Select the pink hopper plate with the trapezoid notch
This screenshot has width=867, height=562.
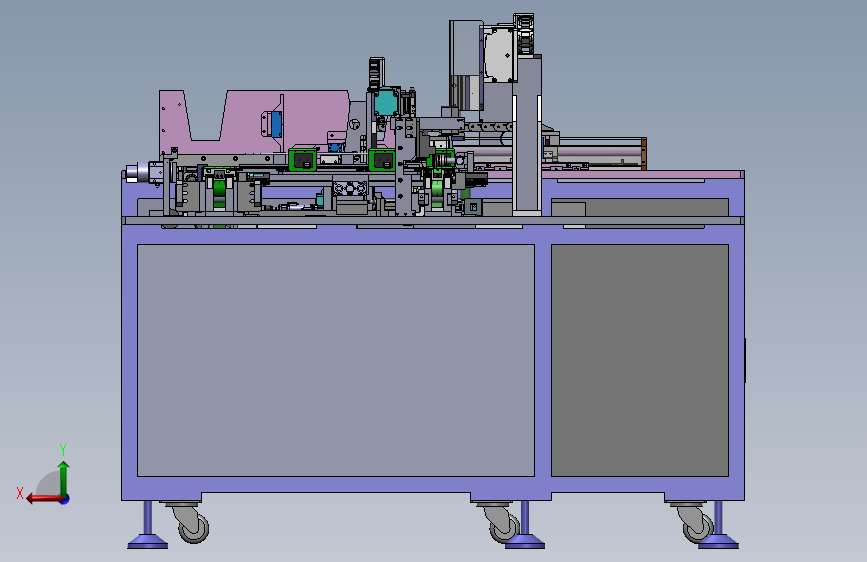[254, 122]
